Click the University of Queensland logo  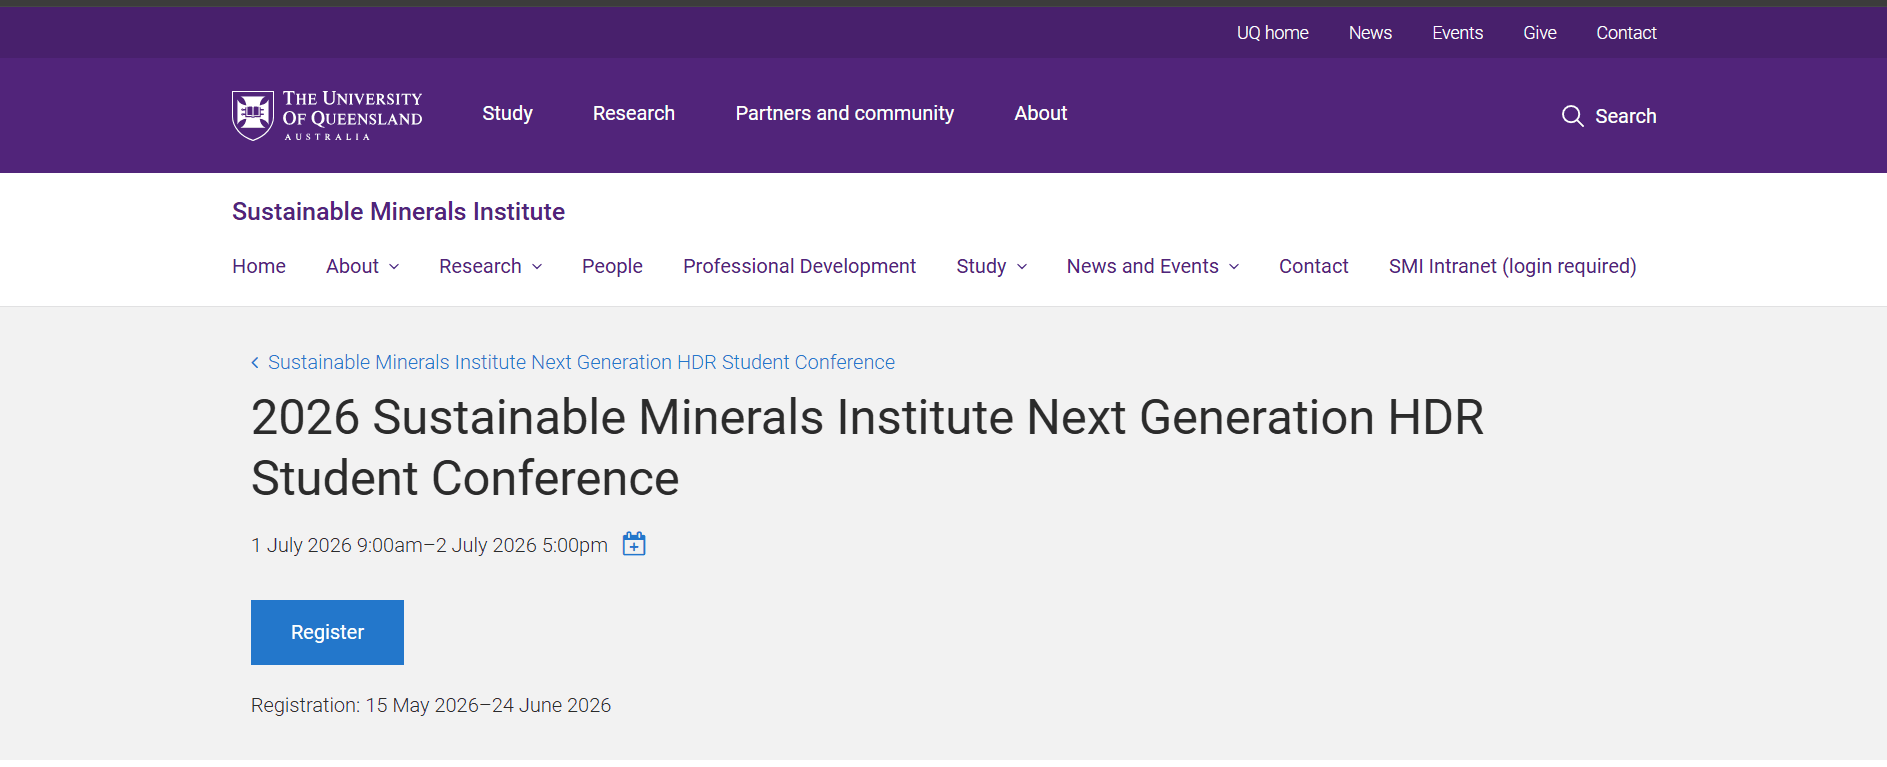327,115
